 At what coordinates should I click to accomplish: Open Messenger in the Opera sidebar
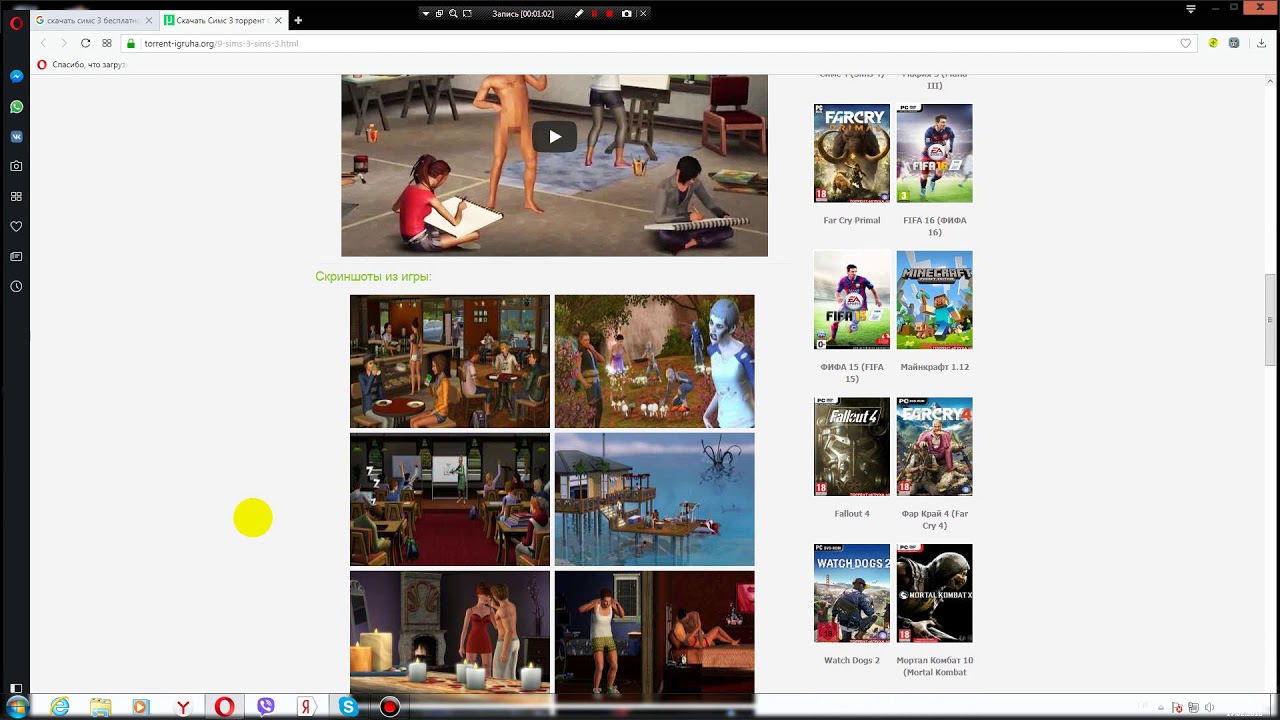[16, 76]
